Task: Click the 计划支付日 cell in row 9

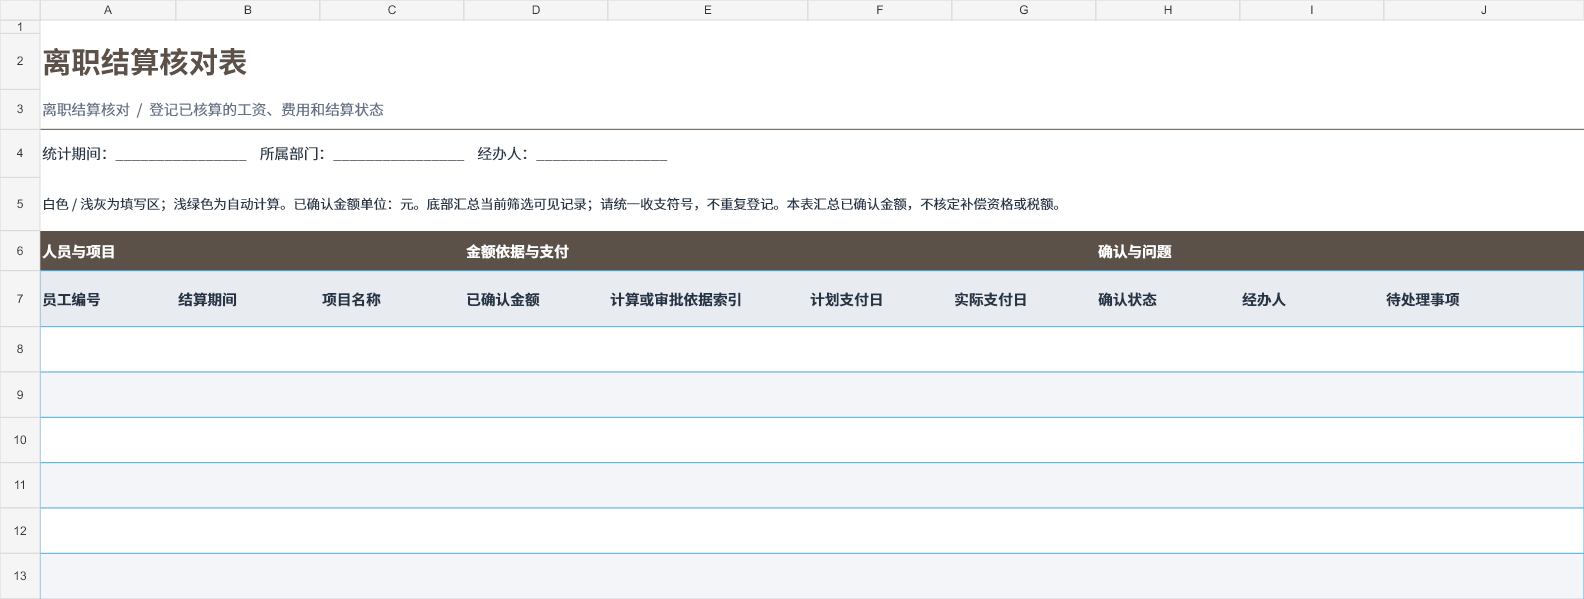Action: click(x=880, y=395)
